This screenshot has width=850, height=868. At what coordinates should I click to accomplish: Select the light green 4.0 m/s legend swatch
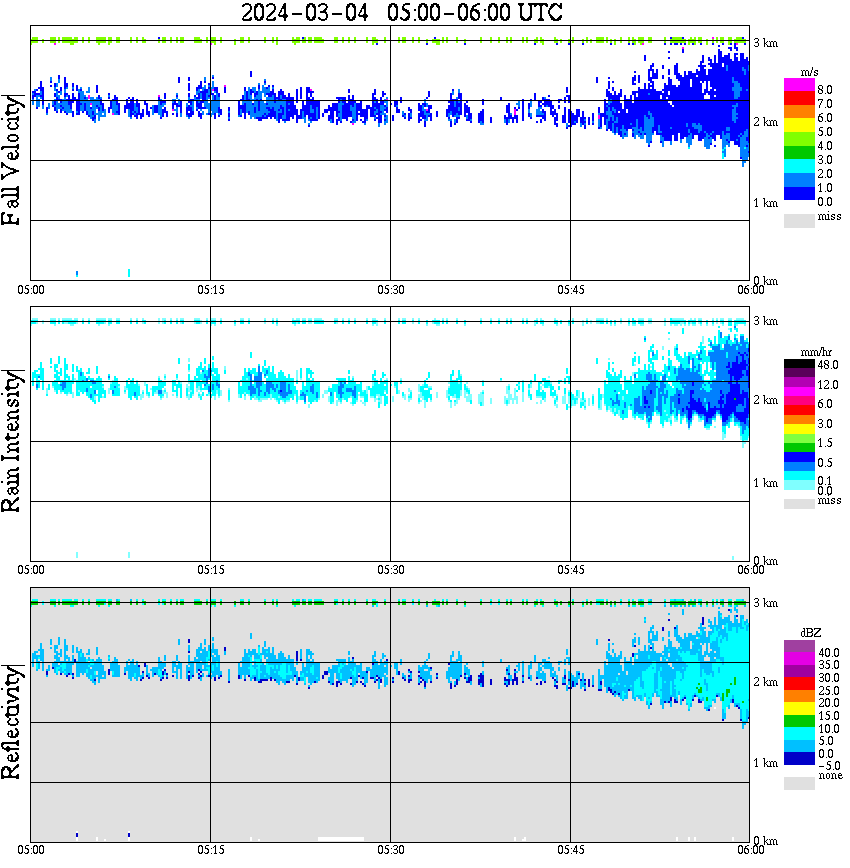coord(799,140)
